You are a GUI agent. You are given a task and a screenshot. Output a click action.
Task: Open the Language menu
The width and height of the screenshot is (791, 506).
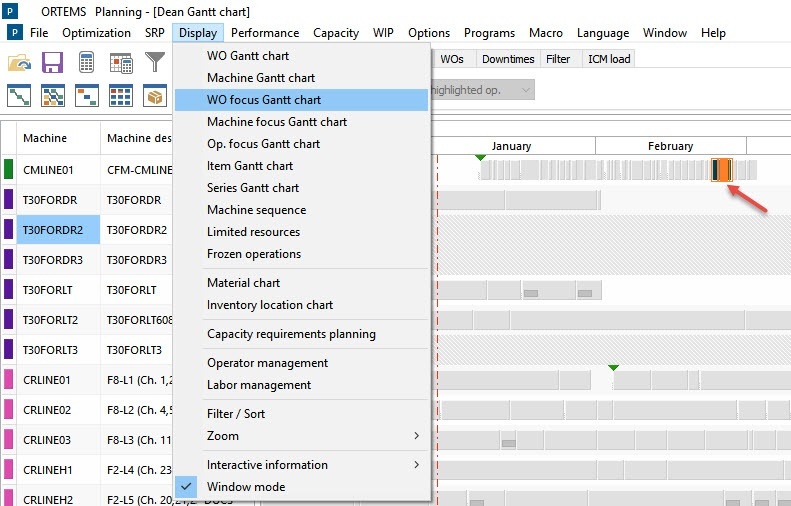(x=603, y=33)
